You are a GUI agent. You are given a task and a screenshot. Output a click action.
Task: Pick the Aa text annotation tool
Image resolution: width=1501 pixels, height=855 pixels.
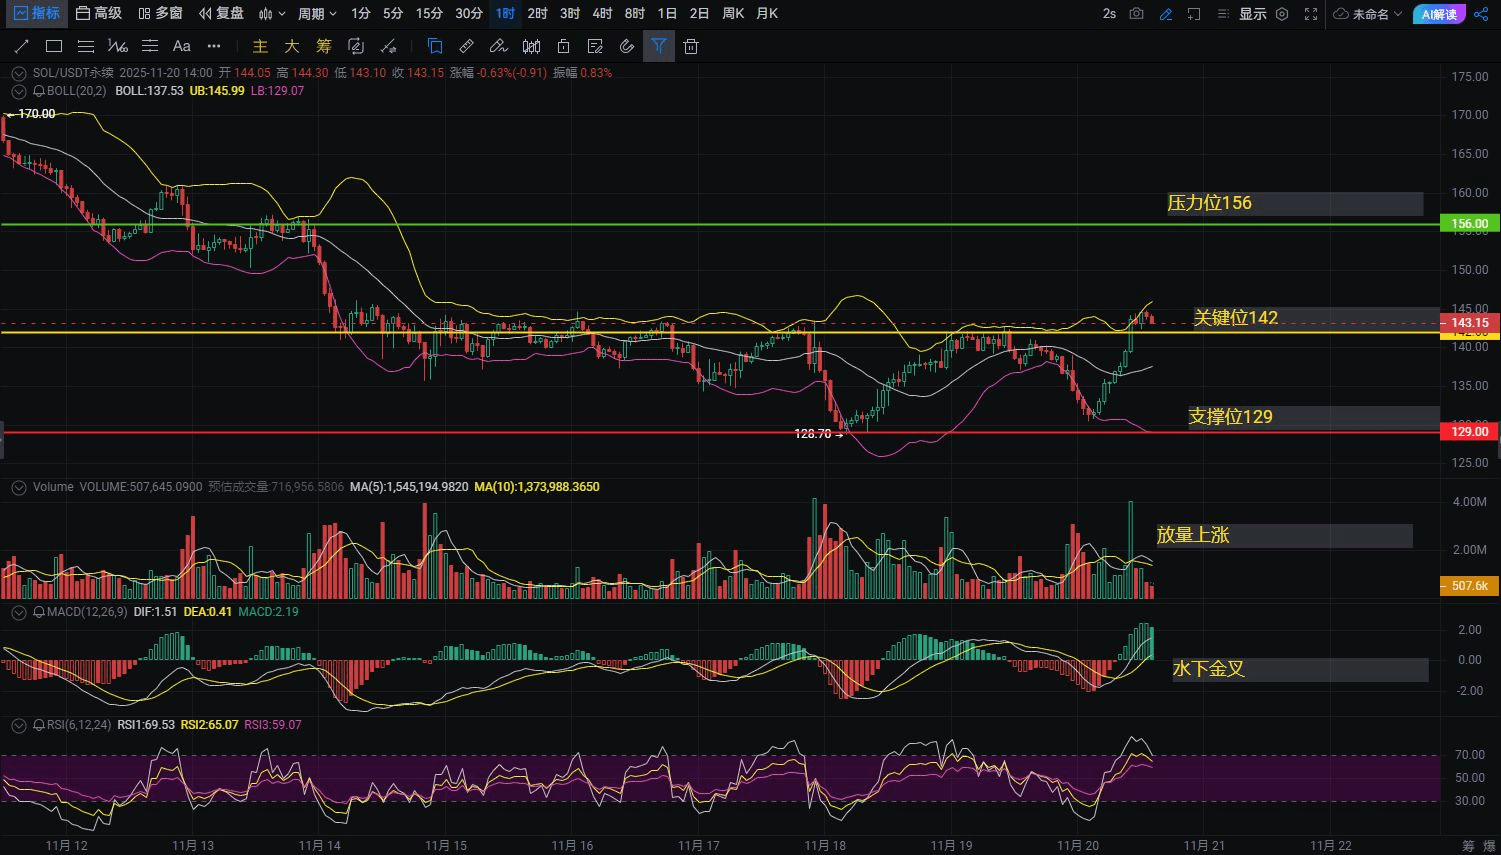181,46
